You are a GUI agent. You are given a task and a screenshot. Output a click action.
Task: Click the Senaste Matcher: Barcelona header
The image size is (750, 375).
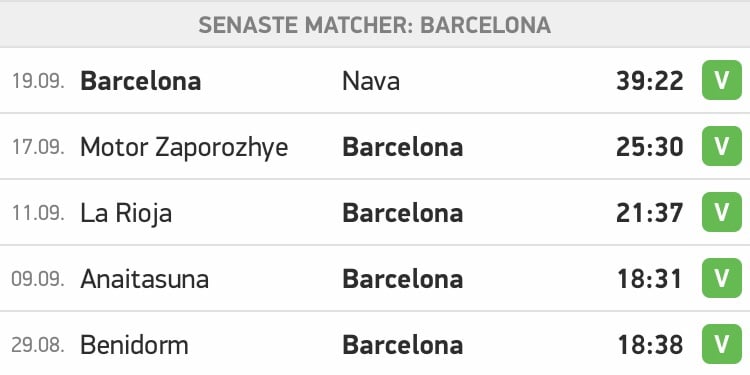pyautogui.click(x=375, y=25)
